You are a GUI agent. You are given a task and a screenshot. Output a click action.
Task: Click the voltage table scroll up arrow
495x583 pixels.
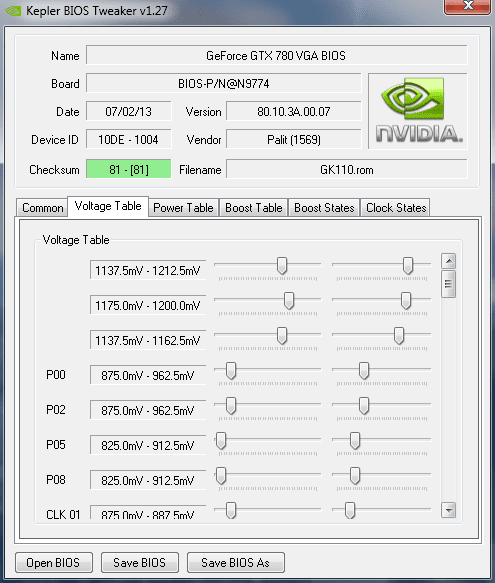[449, 261]
